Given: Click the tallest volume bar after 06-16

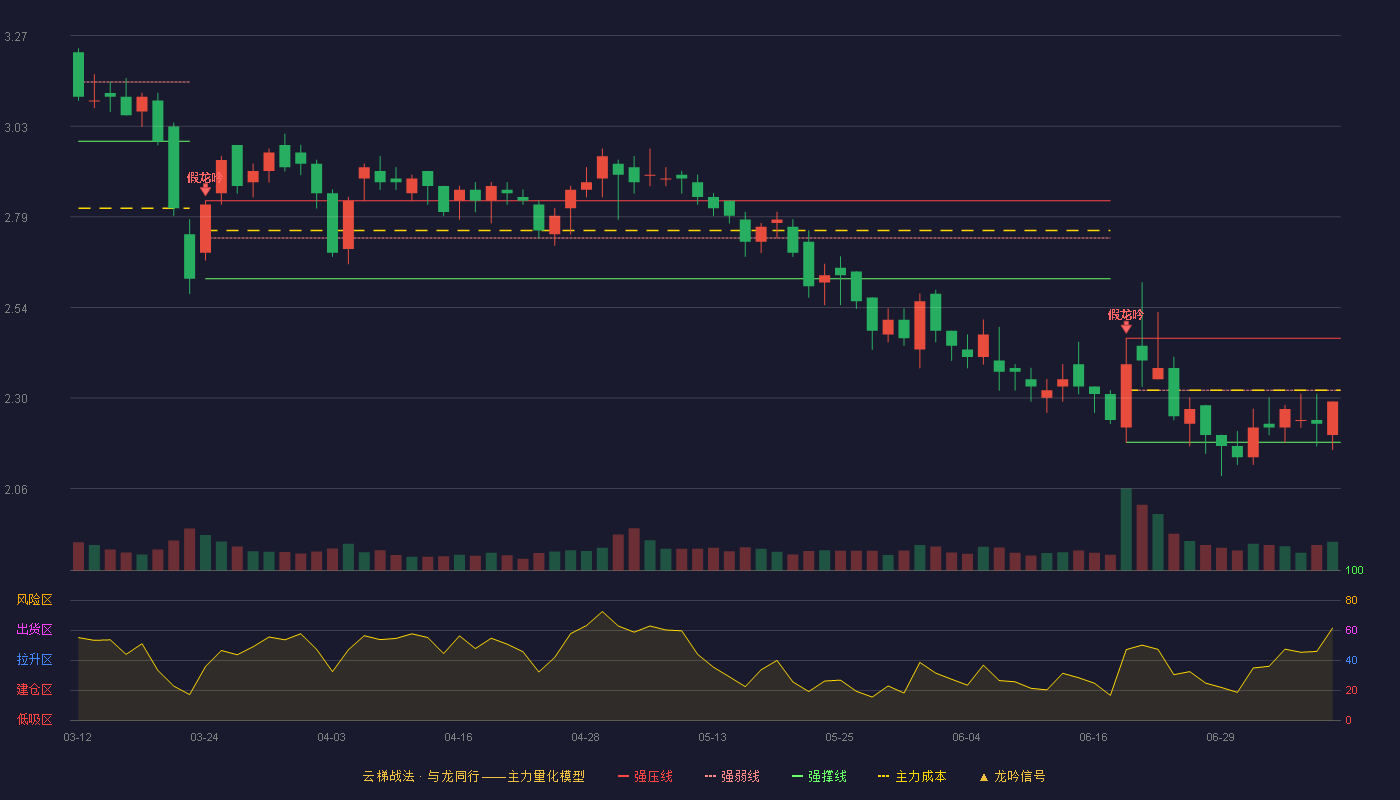Looking at the screenshot, I should tap(1126, 529).
